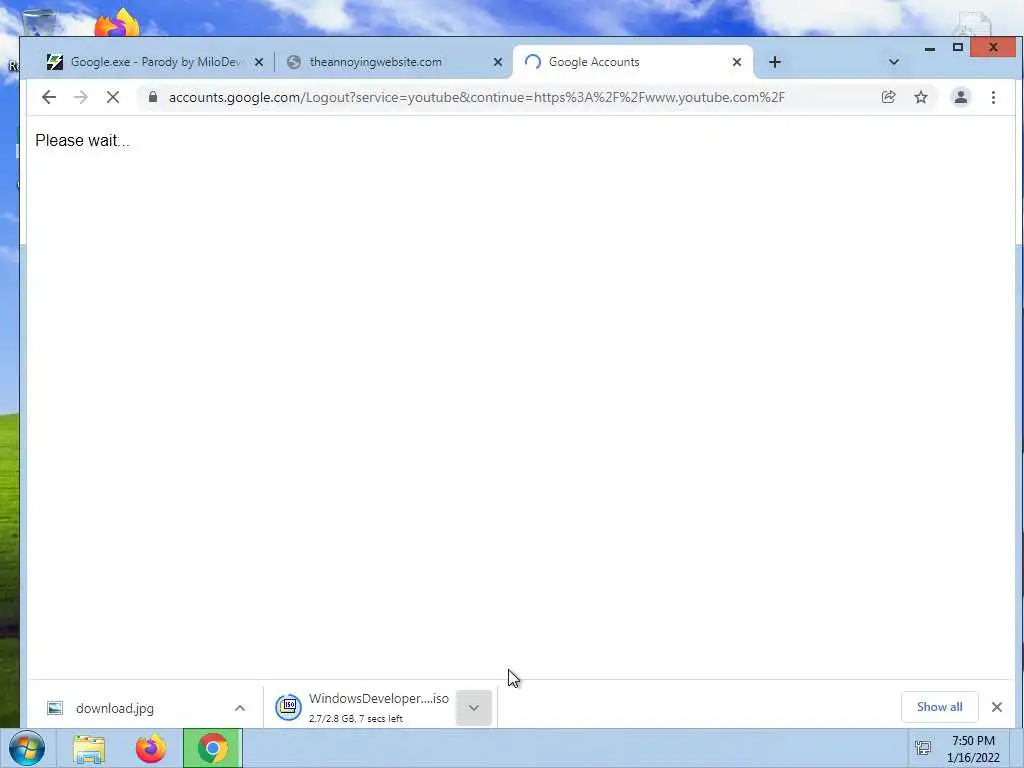View site information via the padlock icon
The width and height of the screenshot is (1024, 768).
point(153,97)
